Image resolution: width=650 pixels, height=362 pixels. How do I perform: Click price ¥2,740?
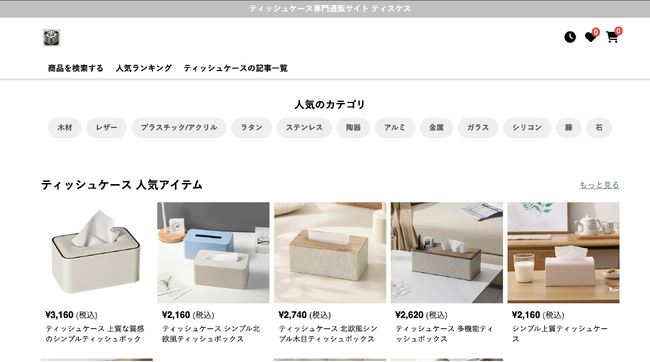[x=293, y=315]
